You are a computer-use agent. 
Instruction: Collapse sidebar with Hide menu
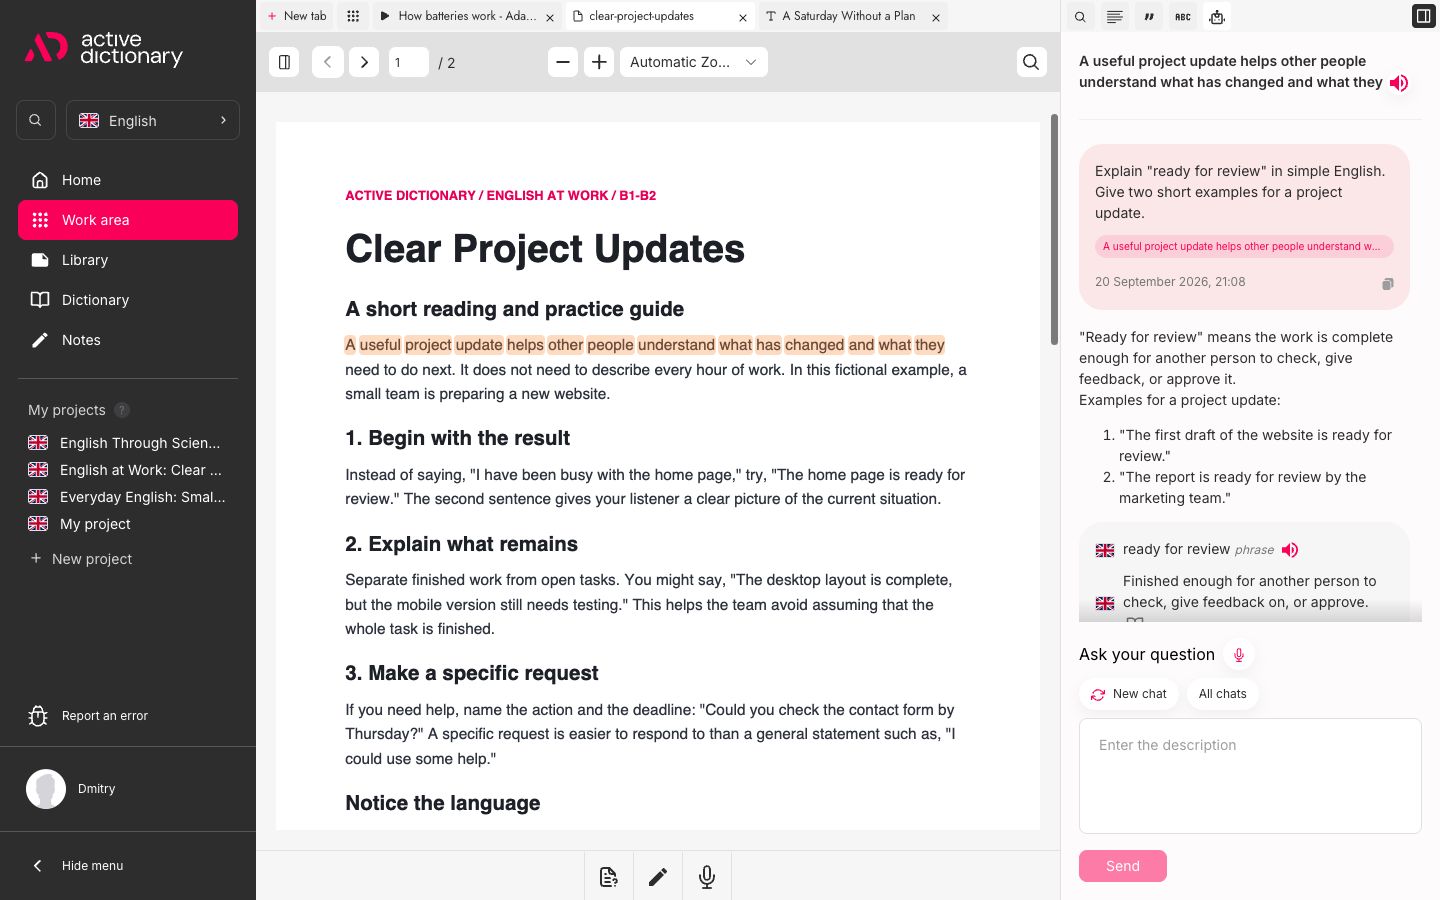coord(78,866)
